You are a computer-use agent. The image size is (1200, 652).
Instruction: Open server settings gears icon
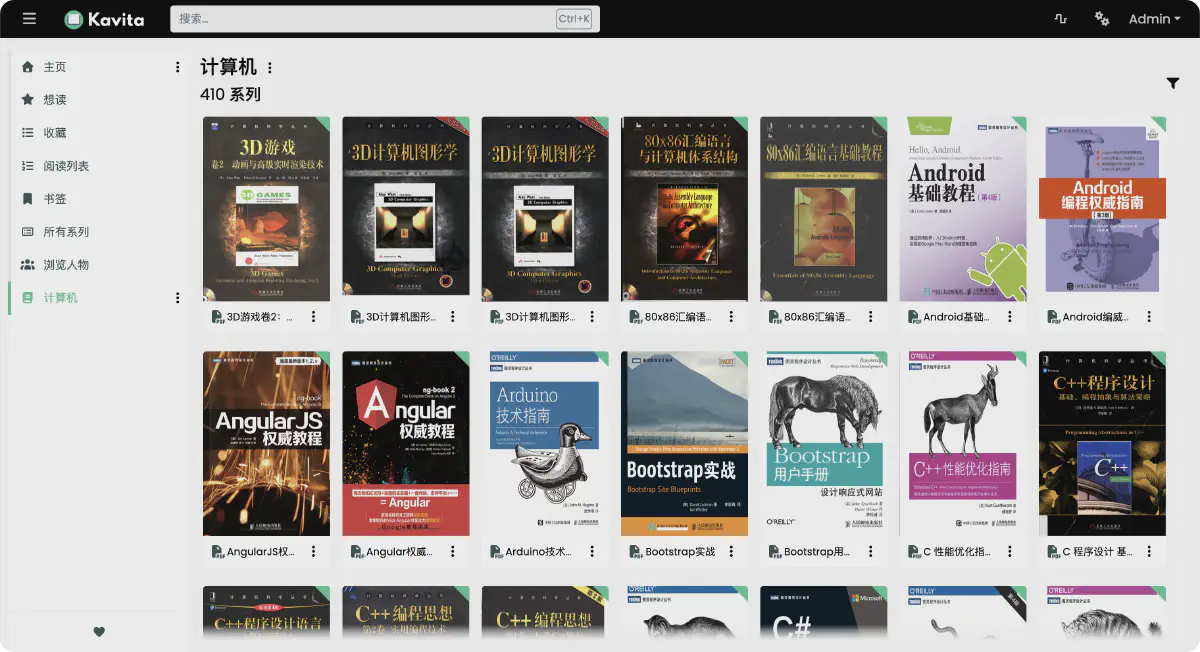click(x=1102, y=19)
